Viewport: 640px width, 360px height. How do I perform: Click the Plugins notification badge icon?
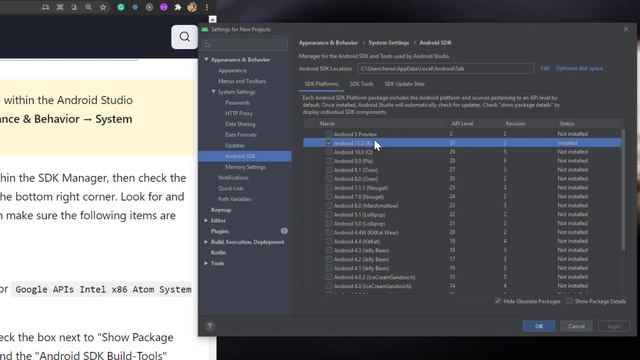[x=284, y=231]
